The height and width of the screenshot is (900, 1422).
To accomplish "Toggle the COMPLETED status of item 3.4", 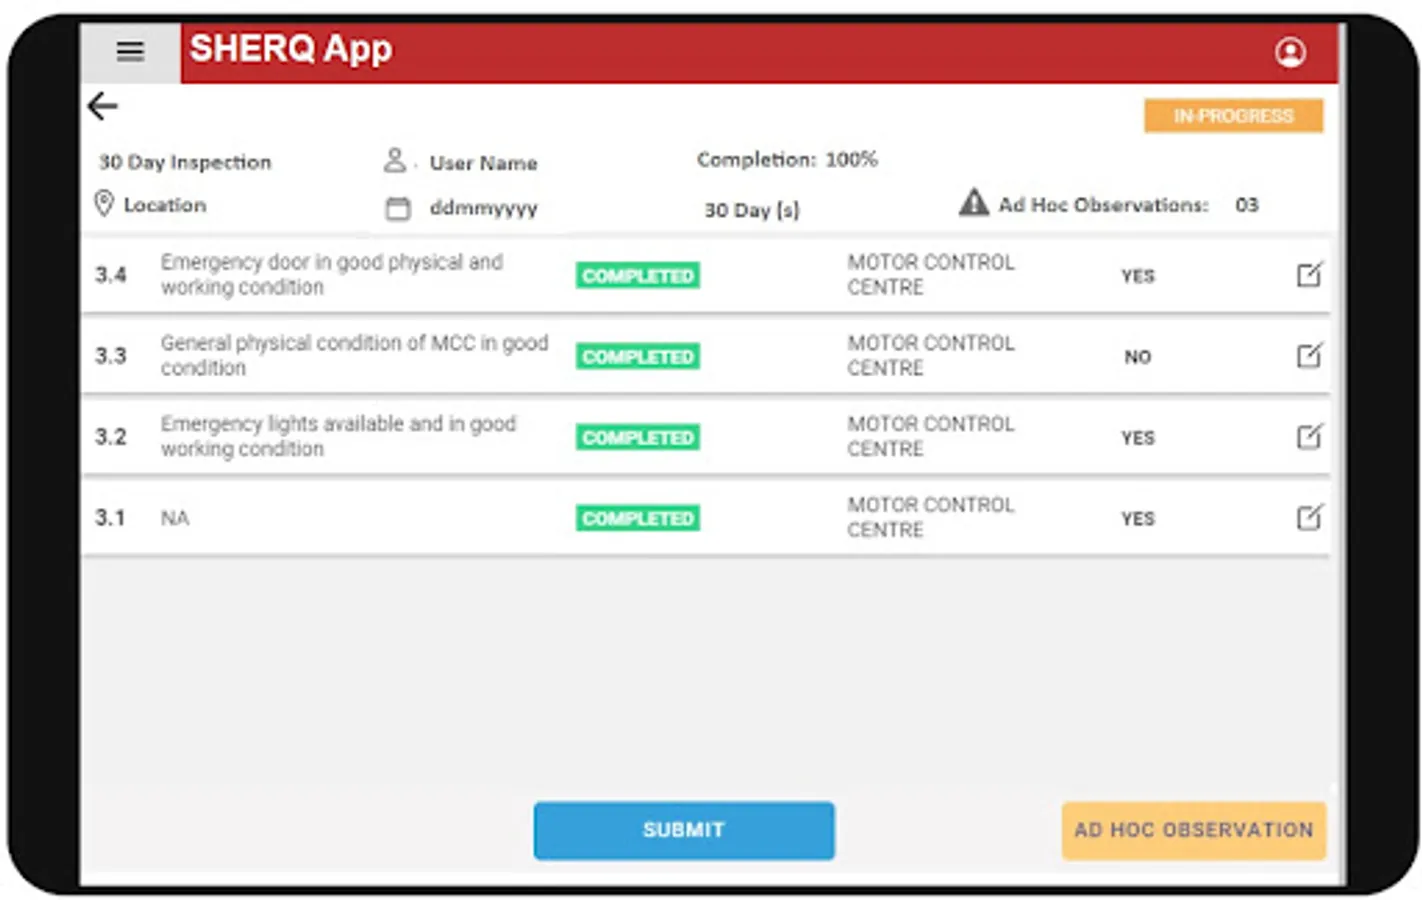I will [x=636, y=275].
